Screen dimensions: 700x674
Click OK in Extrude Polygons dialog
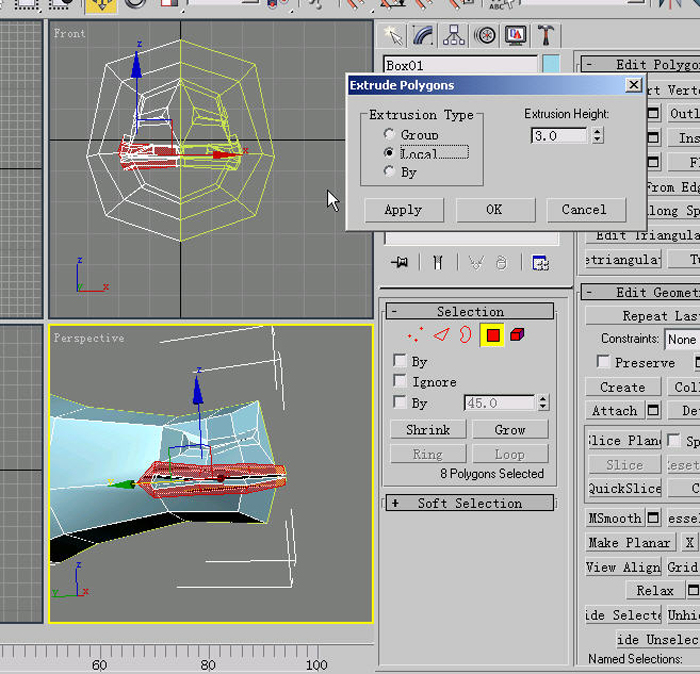[x=495, y=210]
